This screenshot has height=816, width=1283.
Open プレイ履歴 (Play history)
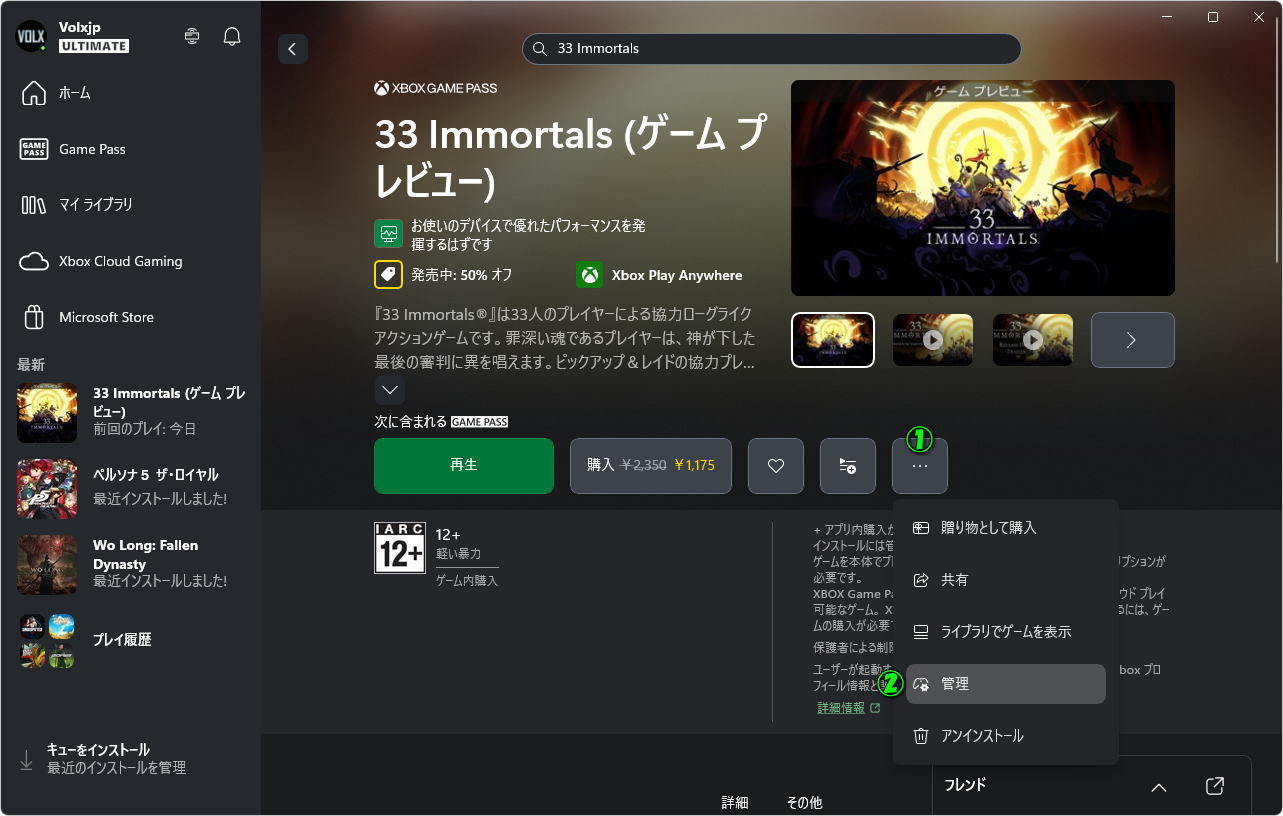130,640
